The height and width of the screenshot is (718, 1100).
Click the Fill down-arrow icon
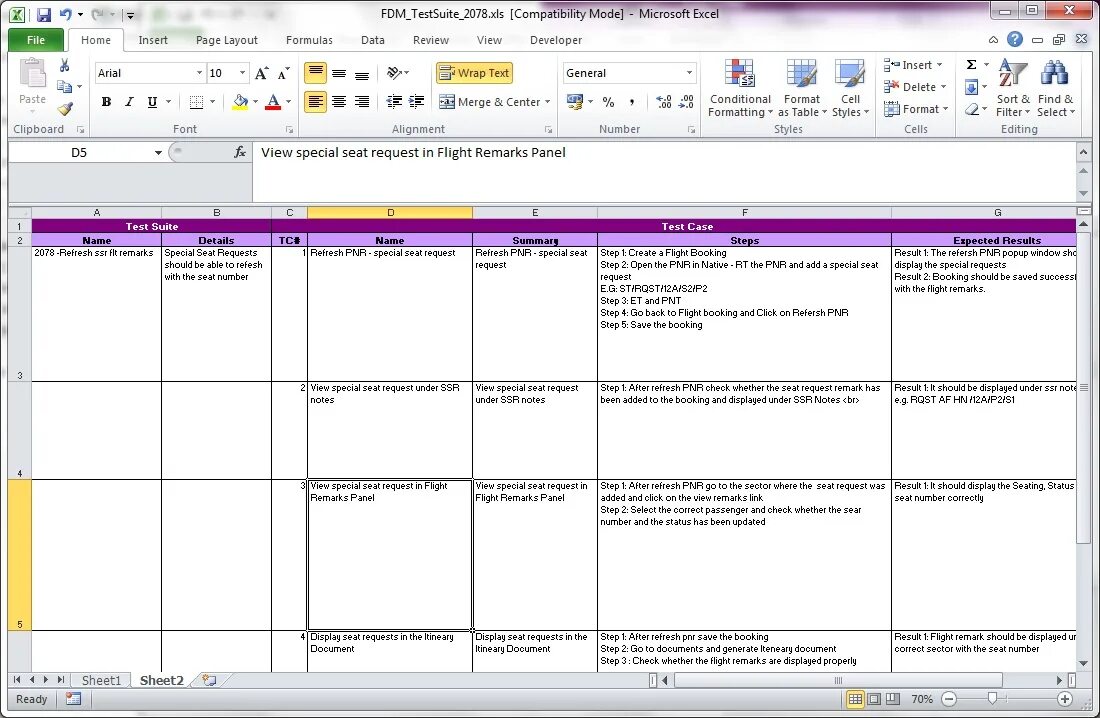(972, 87)
